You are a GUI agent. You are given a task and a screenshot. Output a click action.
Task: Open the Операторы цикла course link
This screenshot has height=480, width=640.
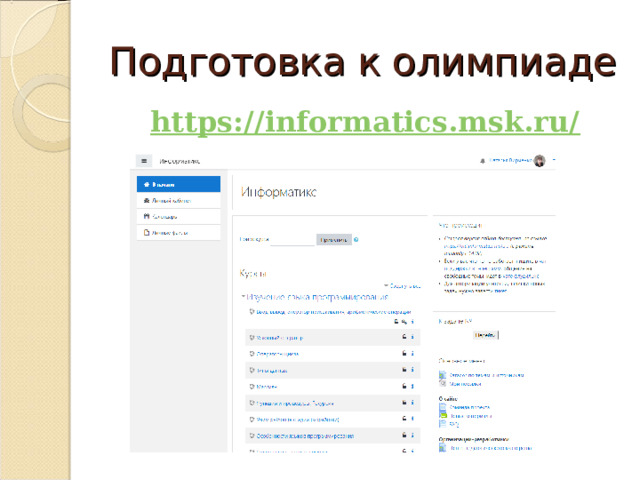(278, 354)
